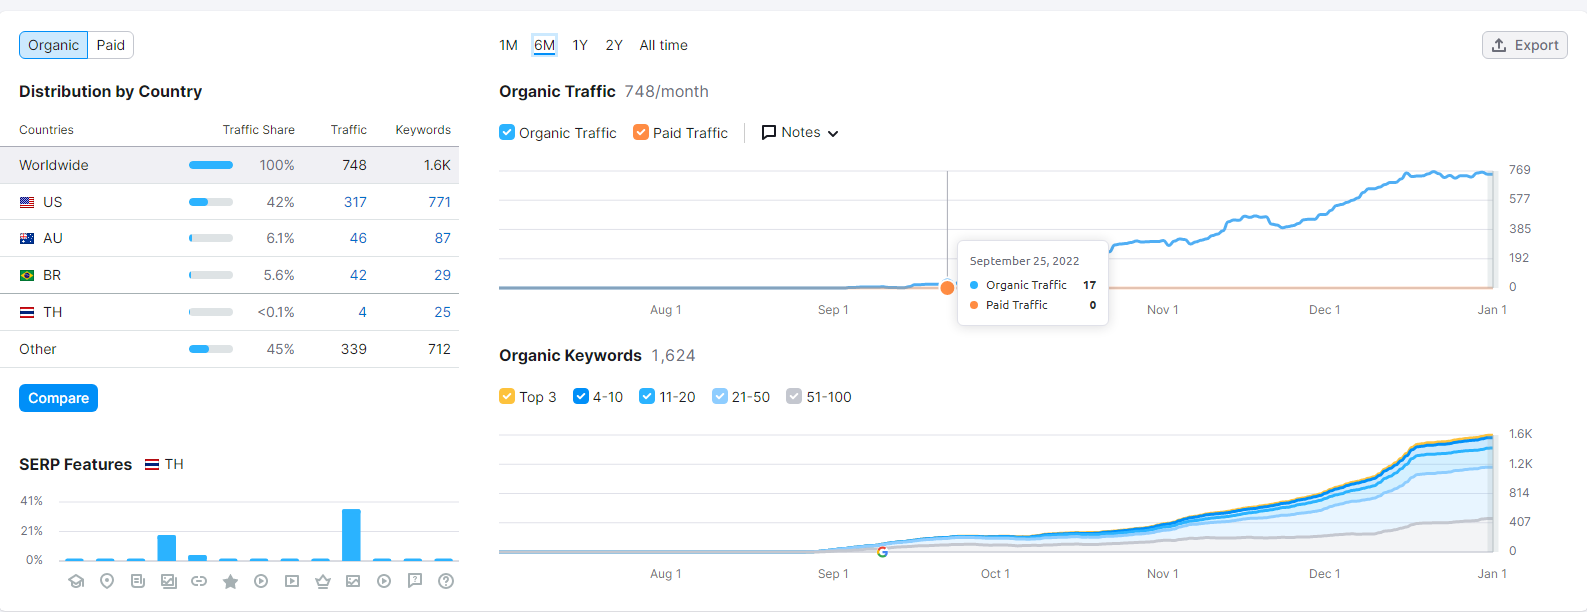Viewport: 1587px width, 612px height.
Task: Switch to the Paid tab
Action: tap(111, 45)
